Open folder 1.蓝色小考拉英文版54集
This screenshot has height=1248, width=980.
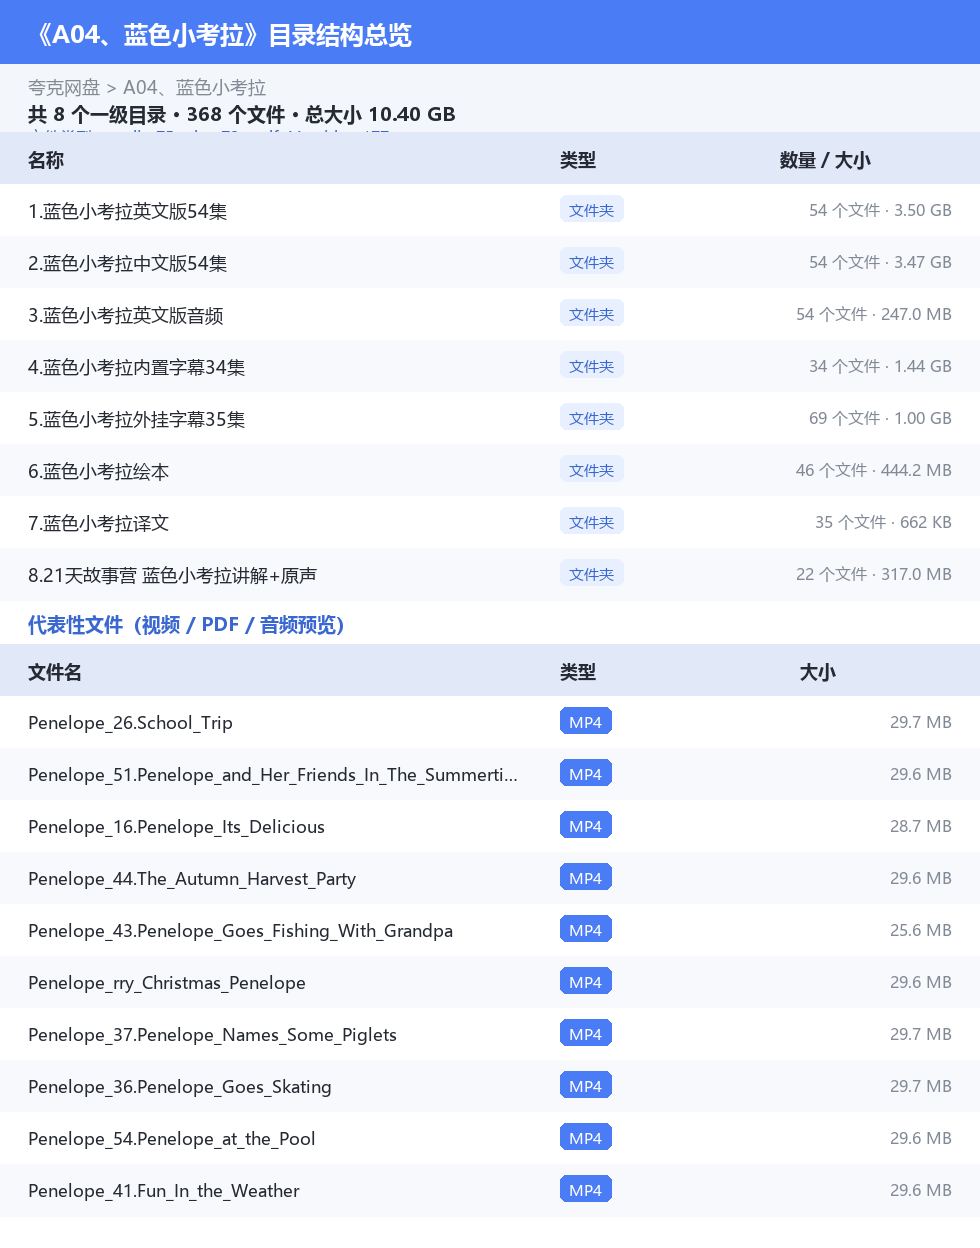pos(127,211)
